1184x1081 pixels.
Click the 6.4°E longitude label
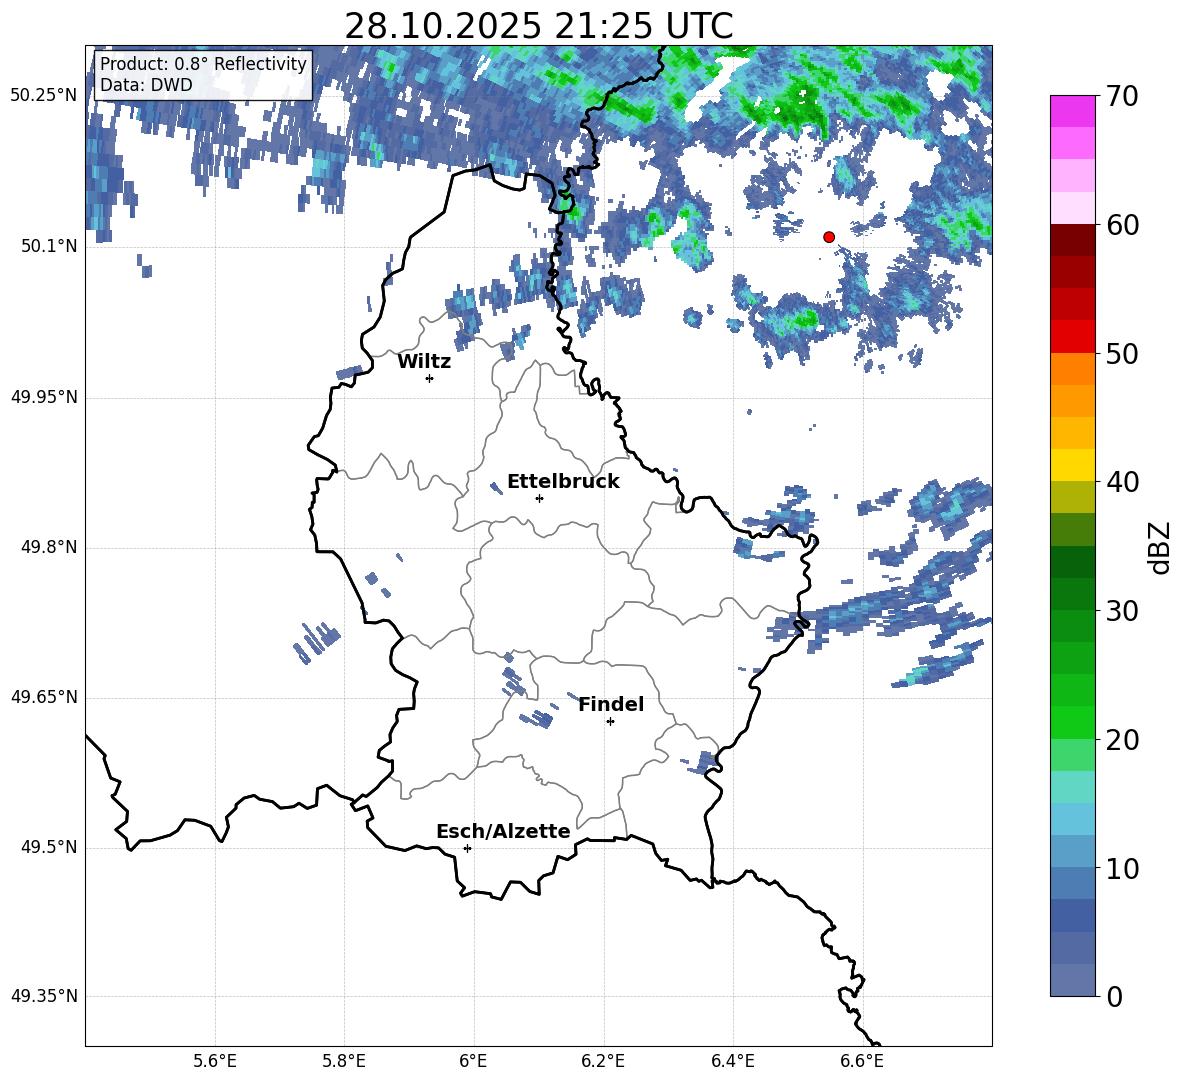pos(732,1061)
